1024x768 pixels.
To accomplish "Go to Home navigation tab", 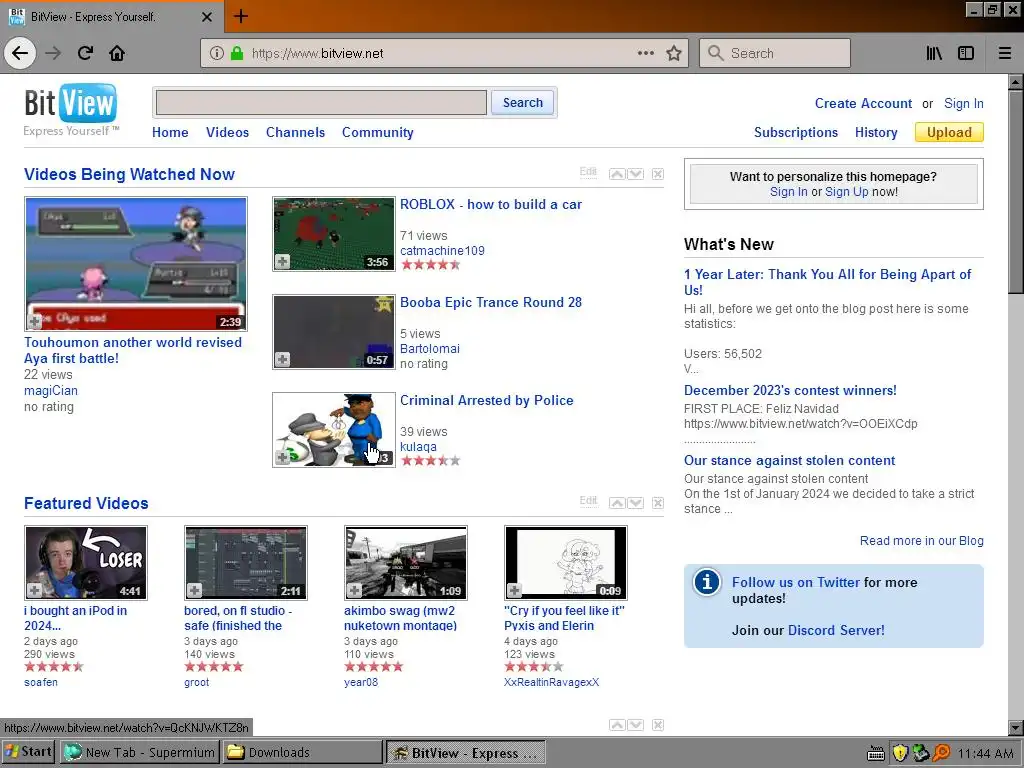I will coord(170,132).
